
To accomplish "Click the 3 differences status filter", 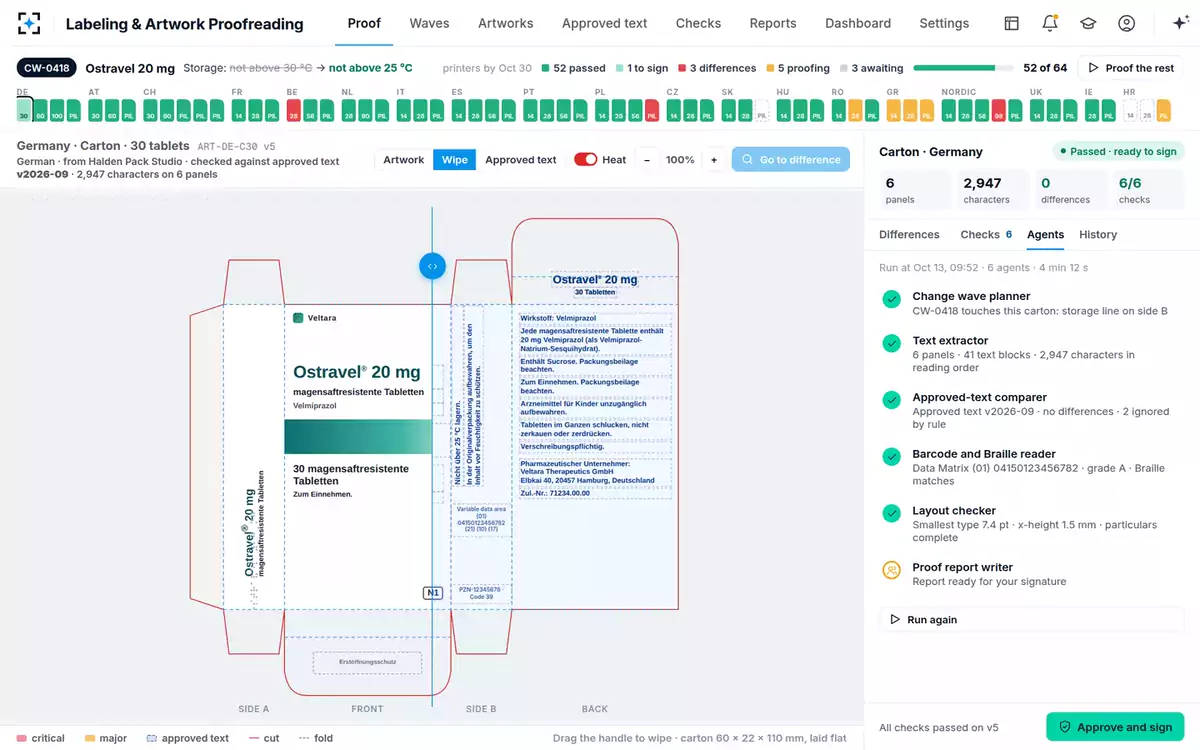I will pos(716,68).
